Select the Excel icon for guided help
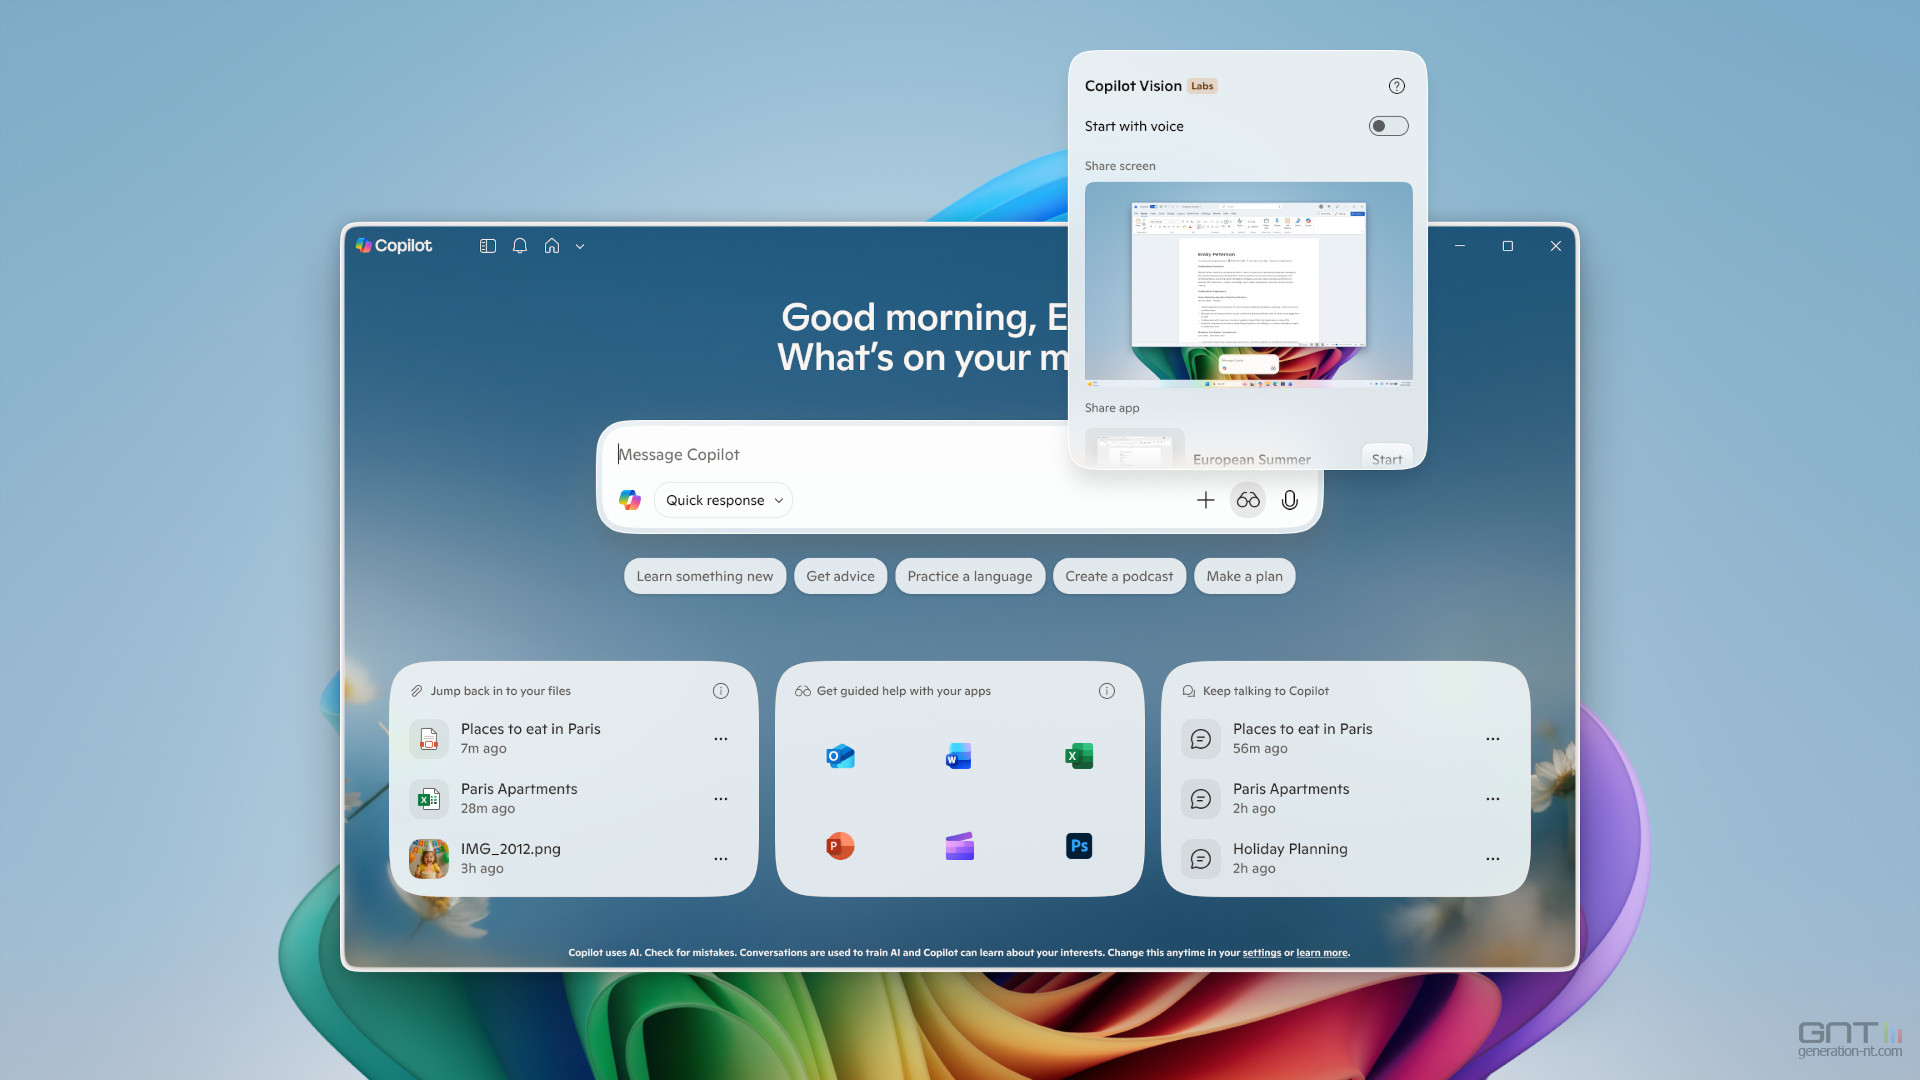The width and height of the screenshot is (1920, 1080). [x=1078, y=755]
